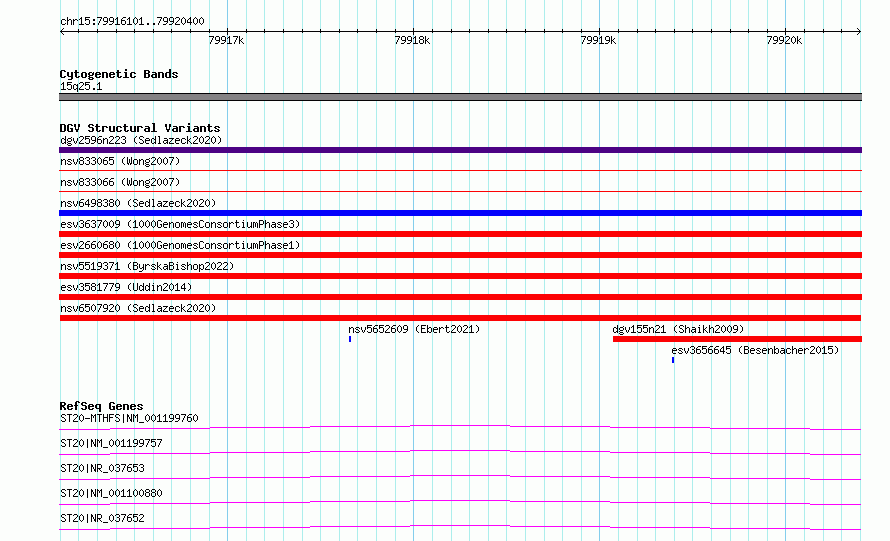
Task: Select the magenta ST20|NR_037653 transcript line
Action: (x=460, y=477)
